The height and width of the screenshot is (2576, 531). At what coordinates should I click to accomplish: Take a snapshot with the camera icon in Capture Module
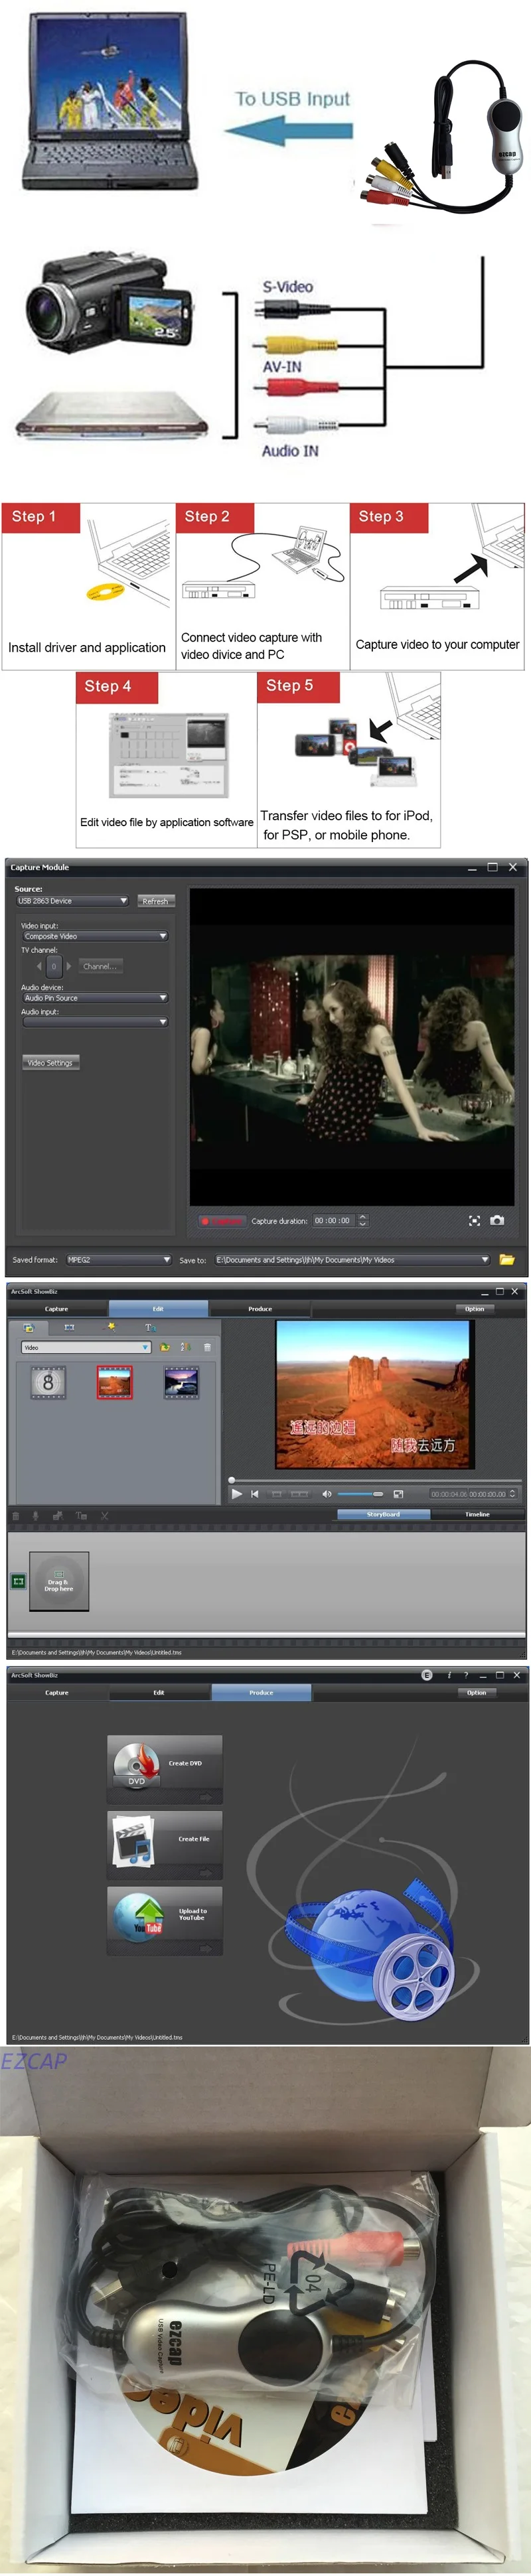tap(497, 1220)
